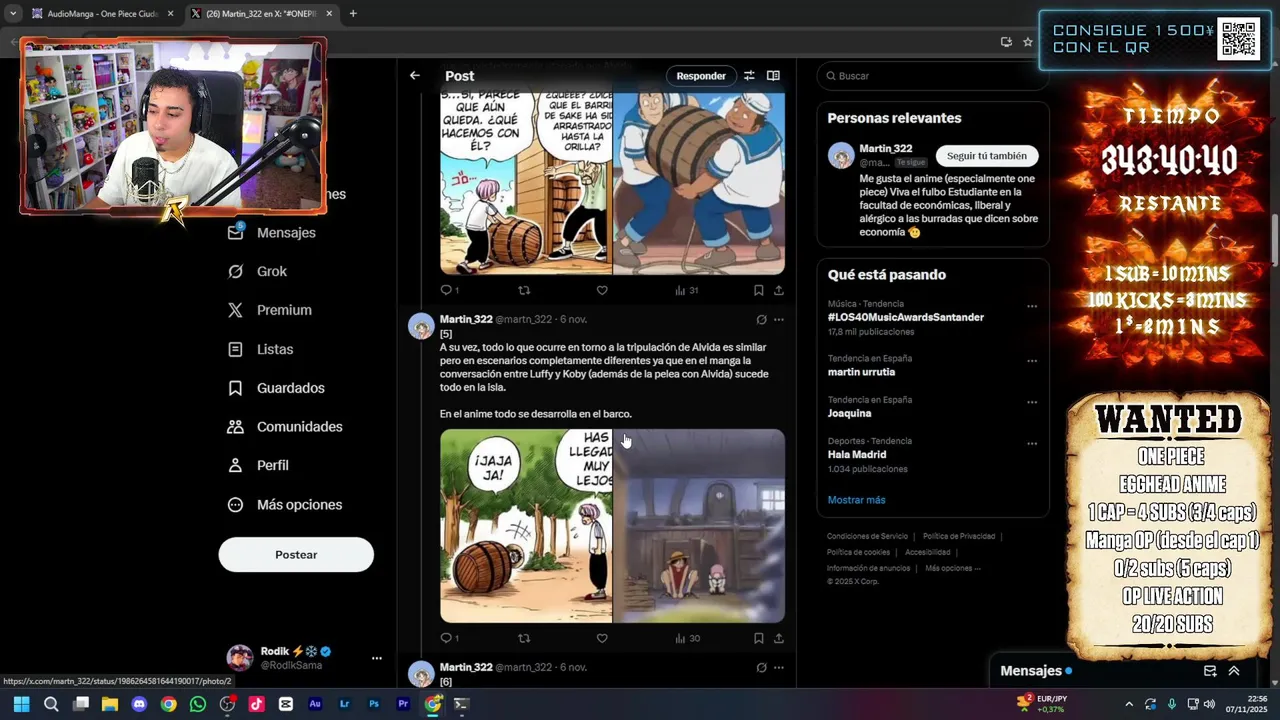
Task: Repost the tweet with 30 views
Action: coord(523,638)
